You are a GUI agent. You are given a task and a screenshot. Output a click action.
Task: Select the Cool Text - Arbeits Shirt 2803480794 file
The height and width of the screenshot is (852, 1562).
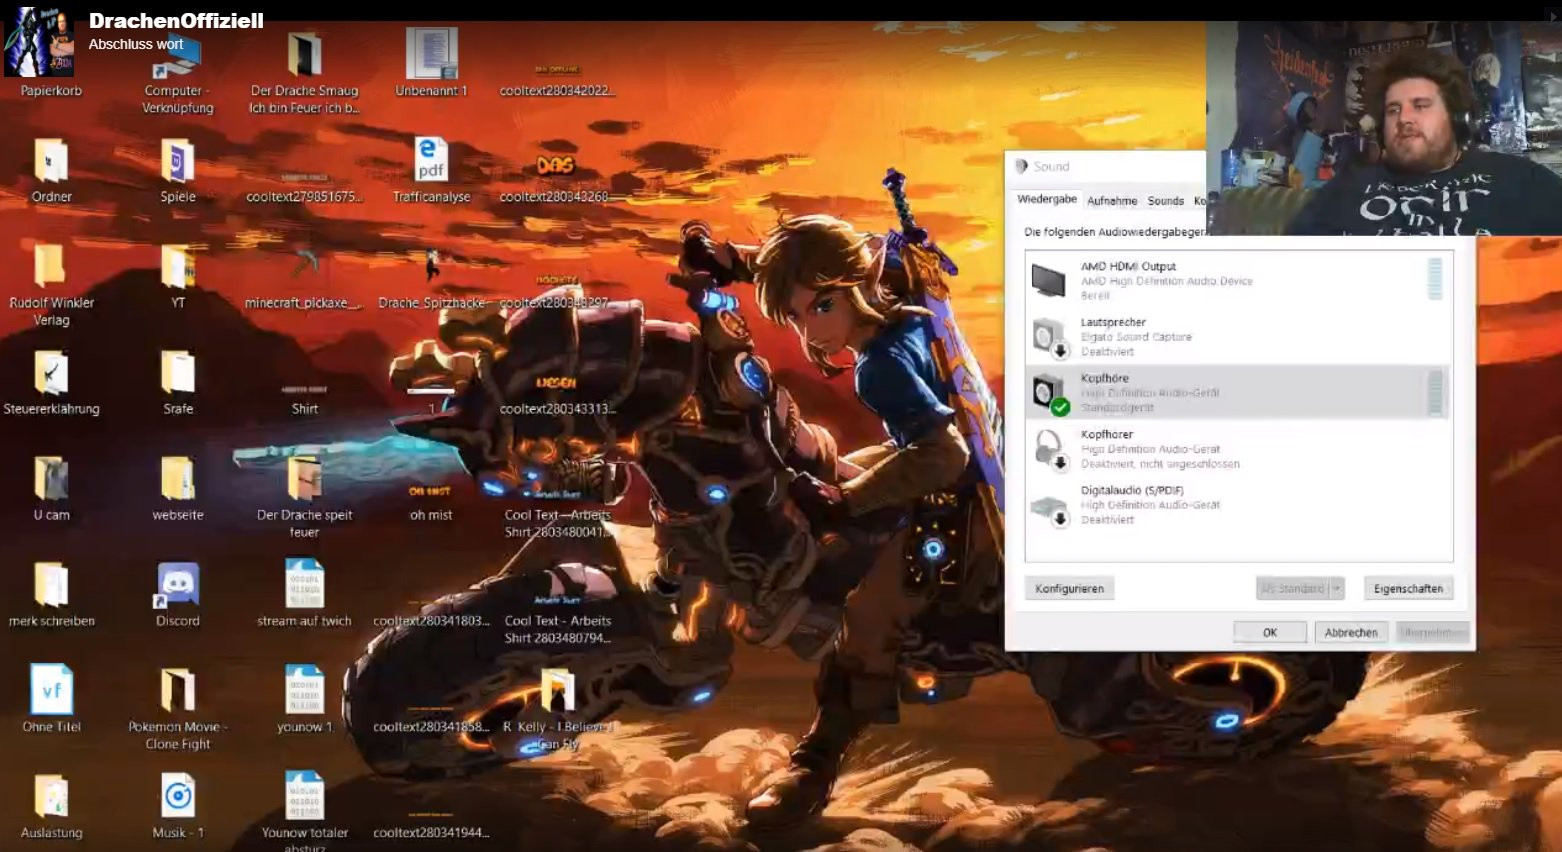[x=557, y=620]
